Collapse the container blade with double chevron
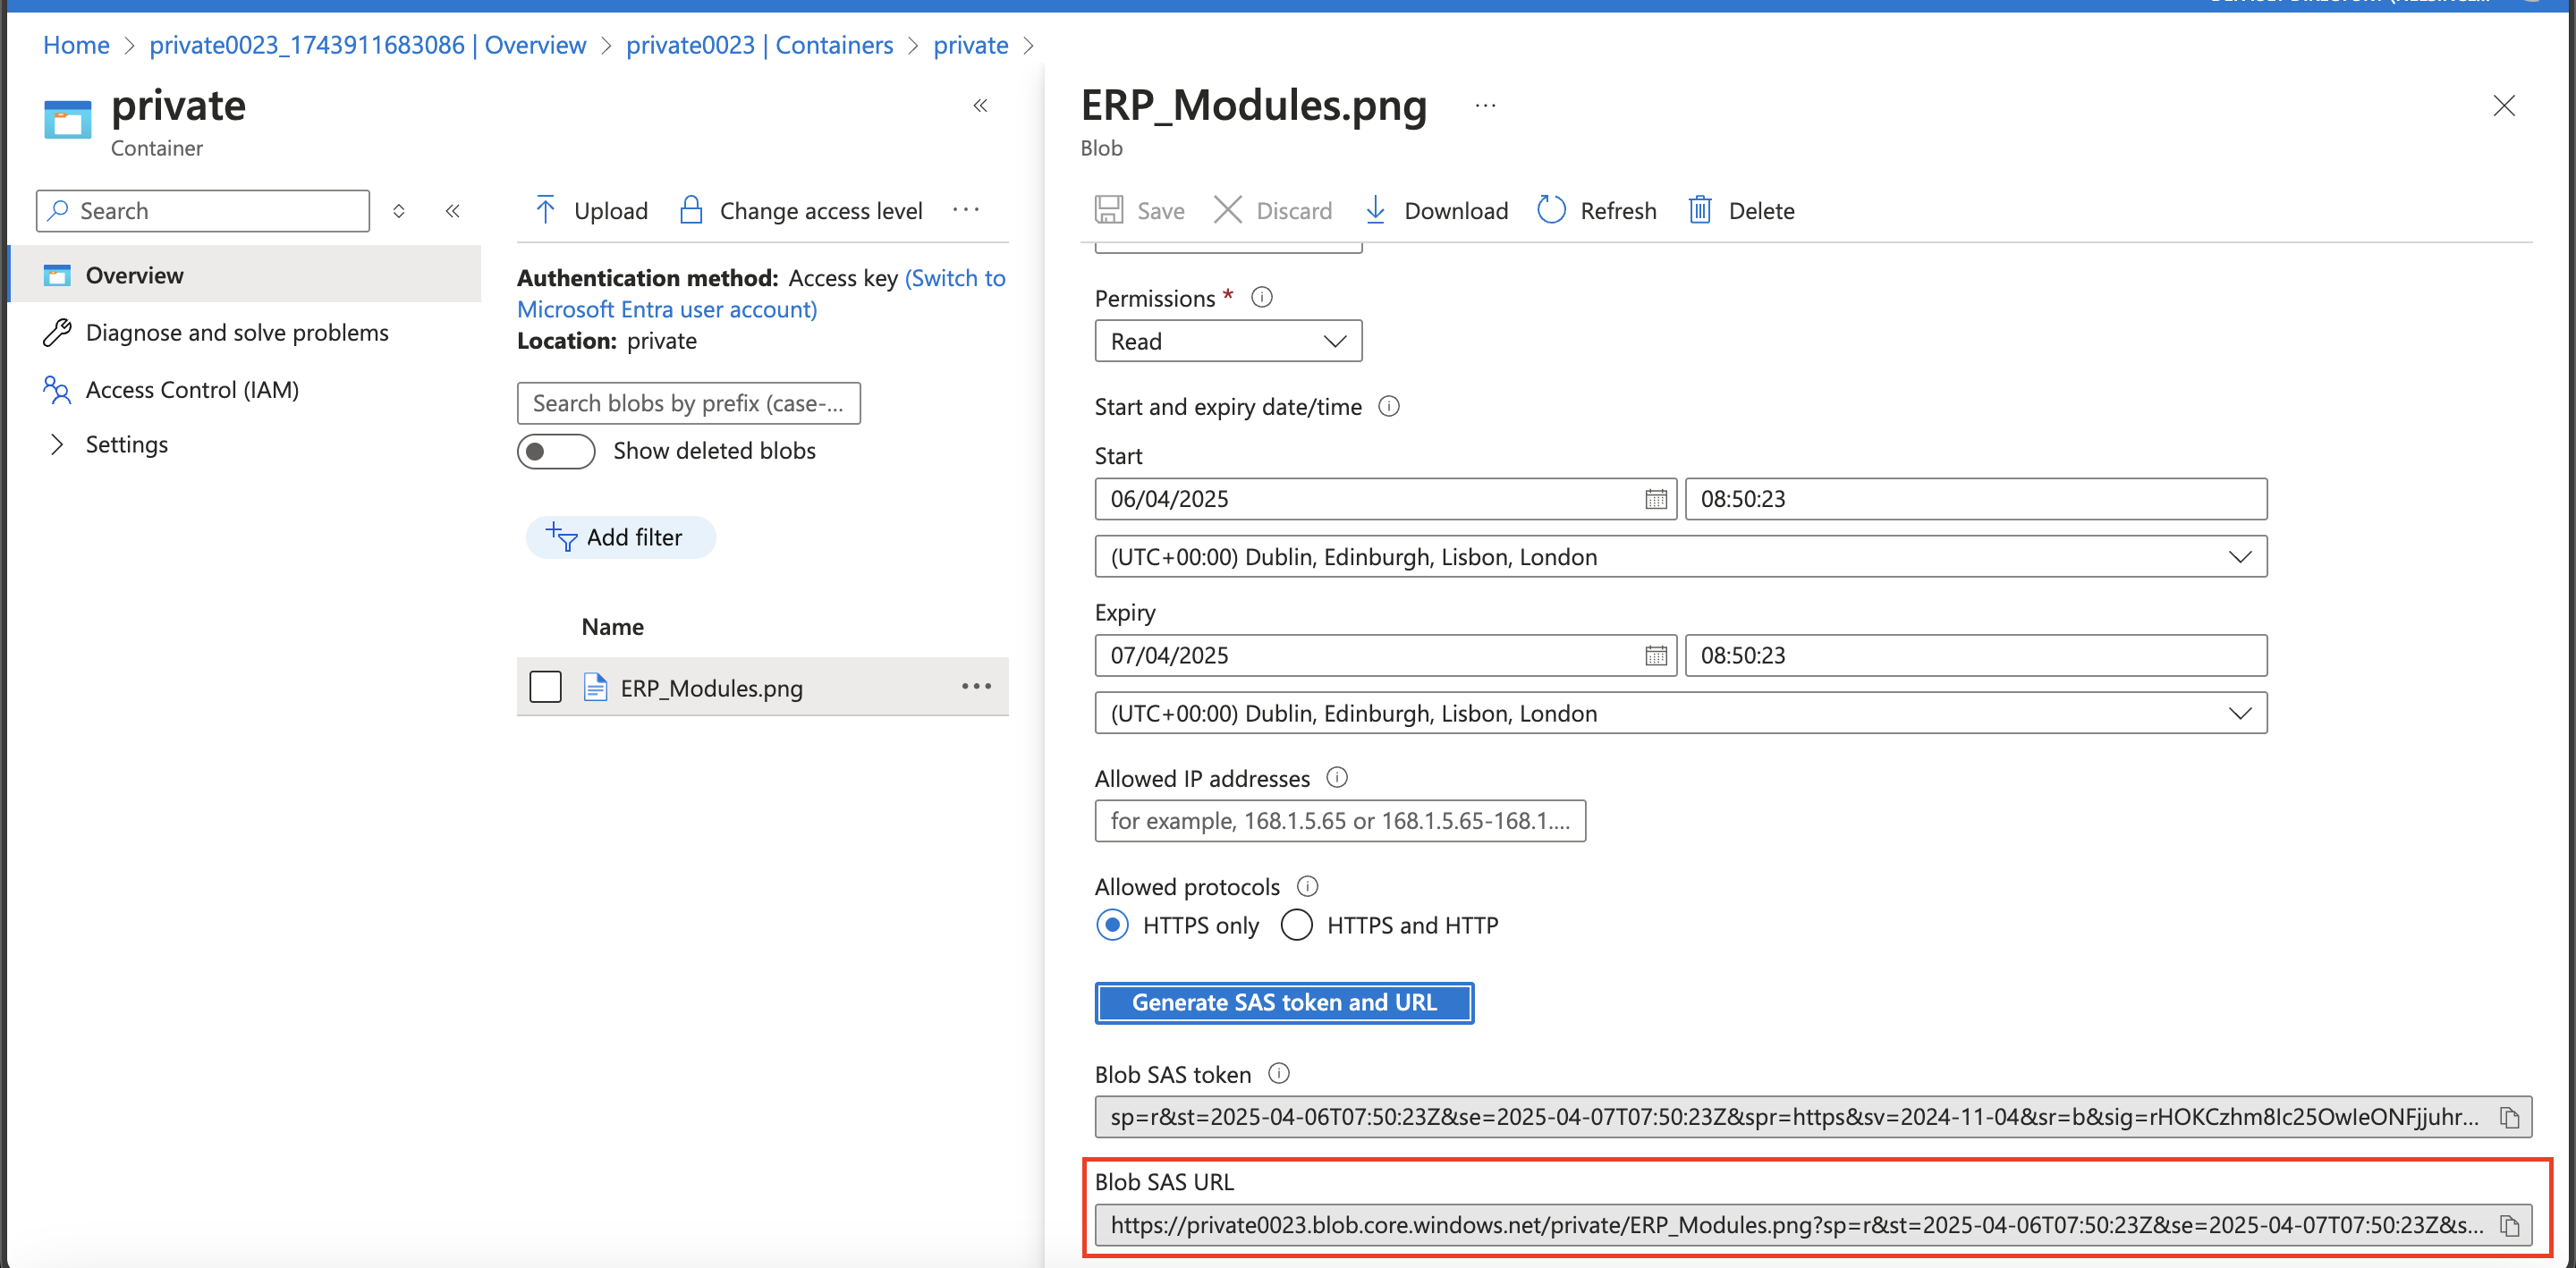Image resolution: width=2576 pixels, height=1268 pixels. (980, 106)
